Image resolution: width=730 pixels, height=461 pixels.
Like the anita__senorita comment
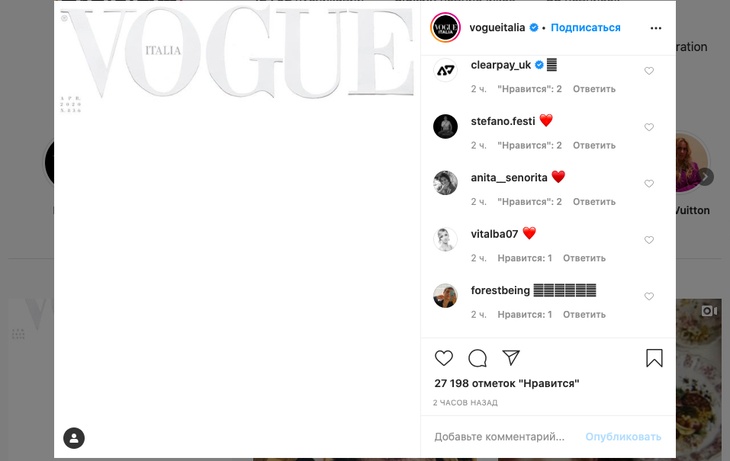pos(649,183)
